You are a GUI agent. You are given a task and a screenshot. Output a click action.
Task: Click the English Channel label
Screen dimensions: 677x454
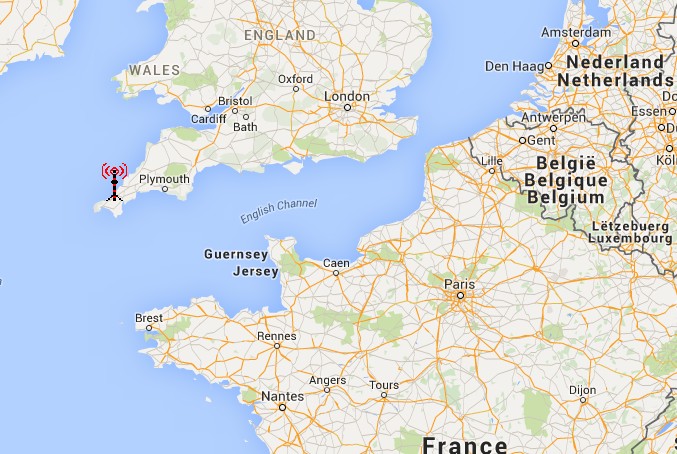click(x=279, y=211)
